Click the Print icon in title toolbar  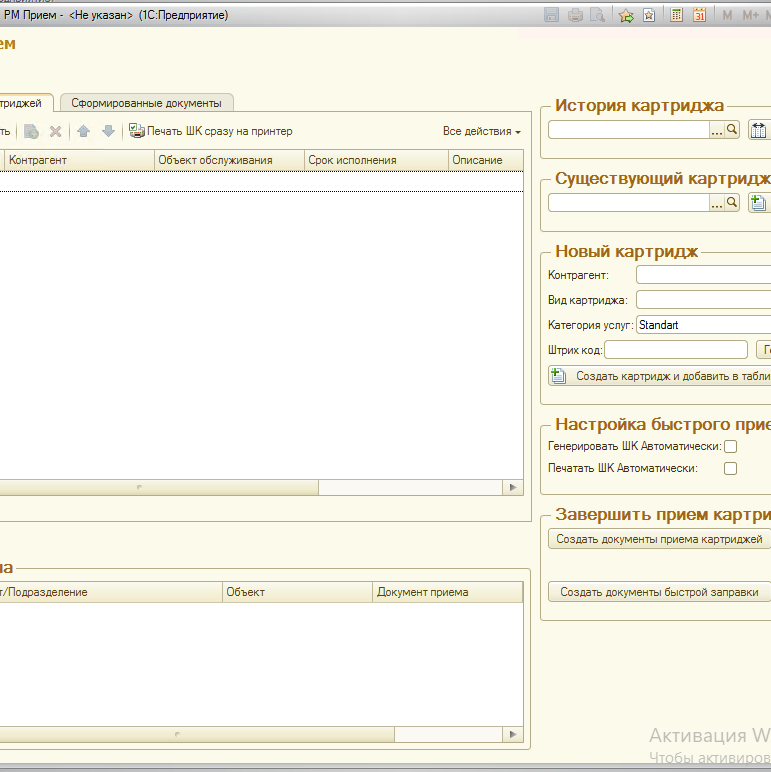coord(575,15)
